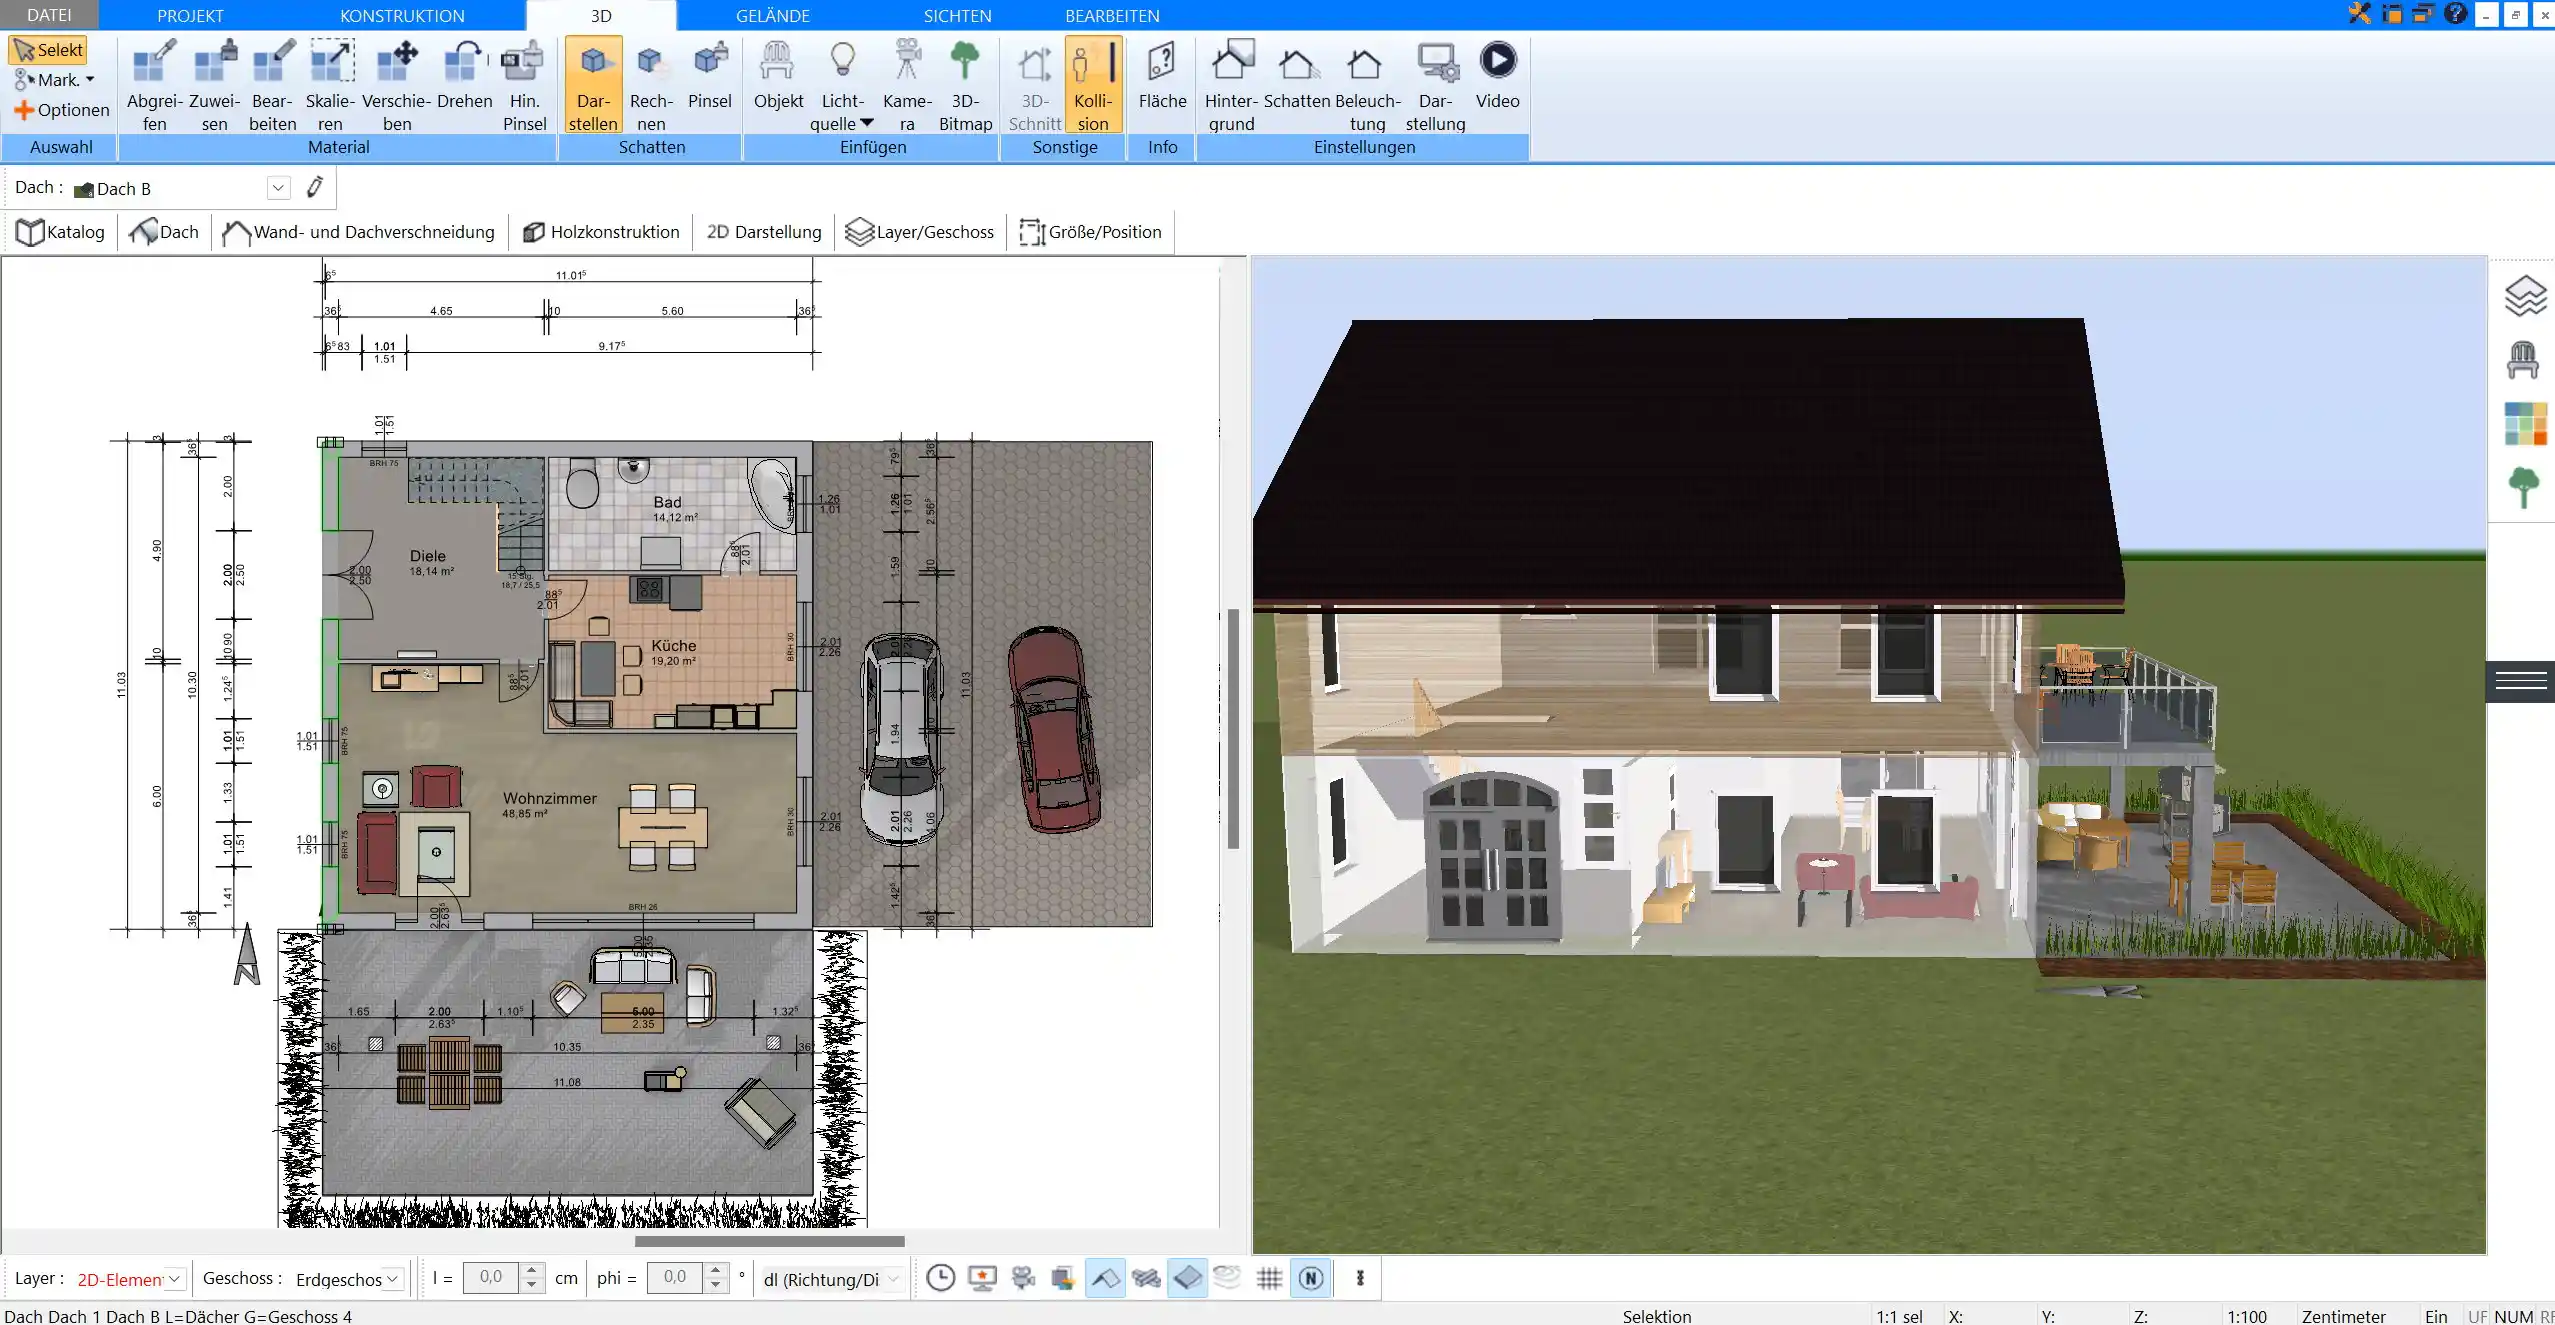Image resolution: width=2555 pixels, height=1325 pixels.
Task: Click the monitor with star icon in bottom toolbar
Action: (x=982, y=1278)
